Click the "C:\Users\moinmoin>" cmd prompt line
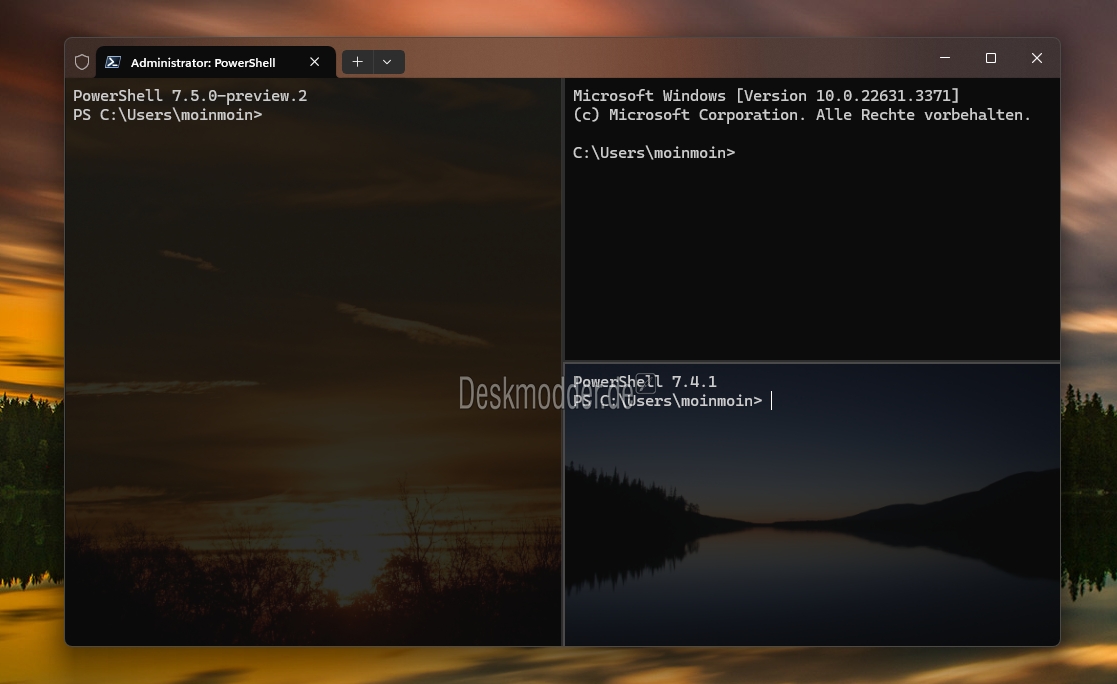 click(x=654, y=152)
